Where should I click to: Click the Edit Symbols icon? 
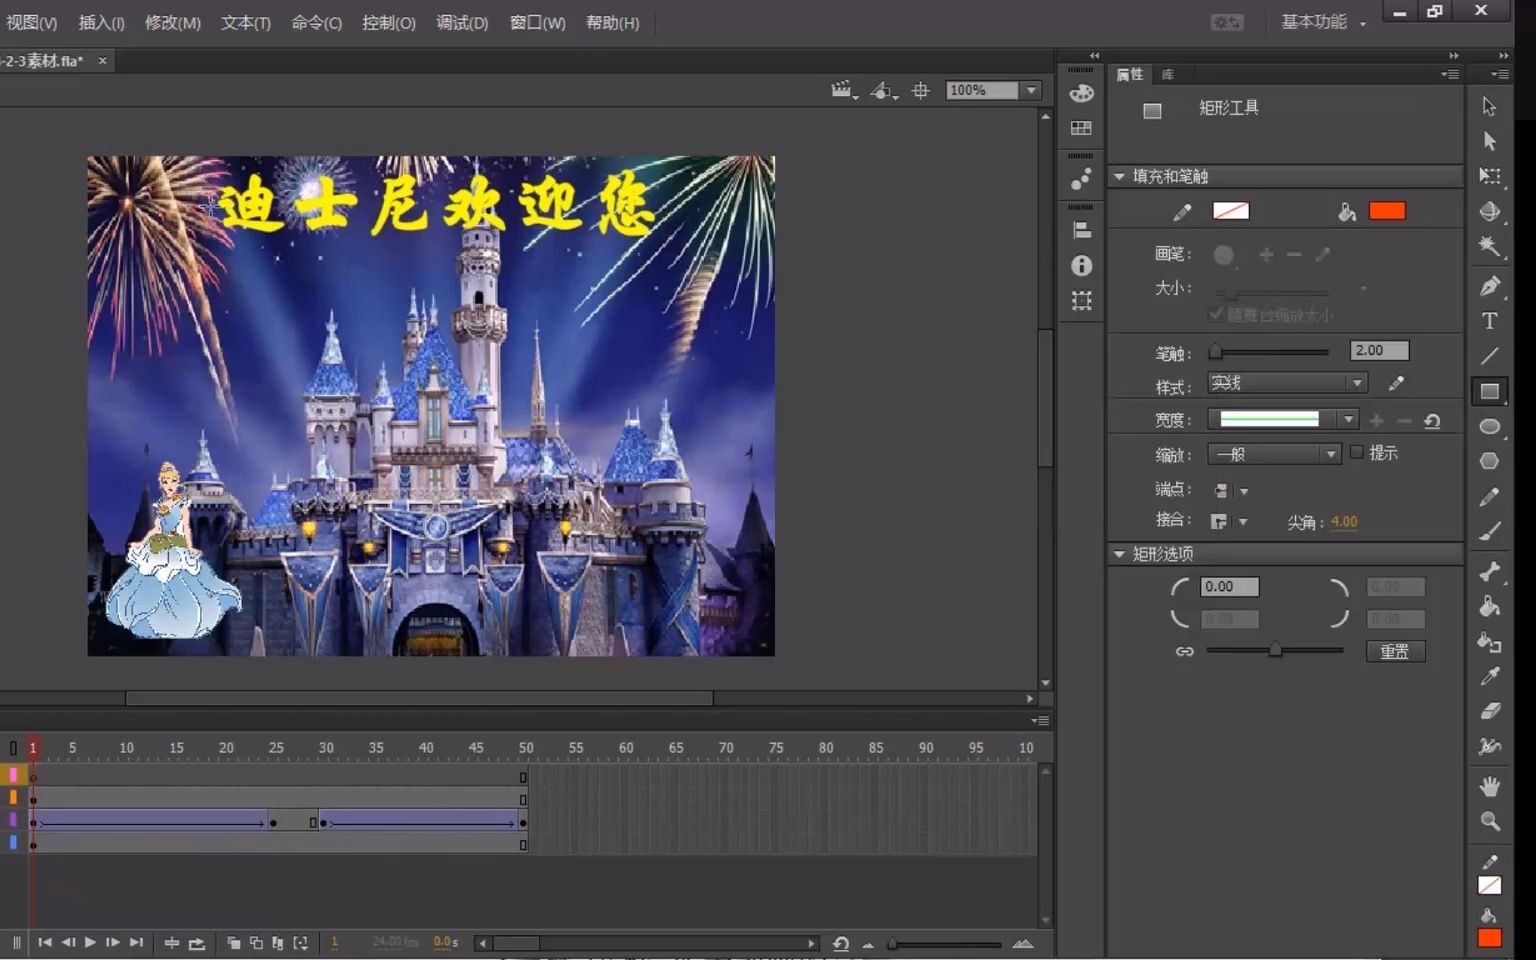click(x=882, y=90)
